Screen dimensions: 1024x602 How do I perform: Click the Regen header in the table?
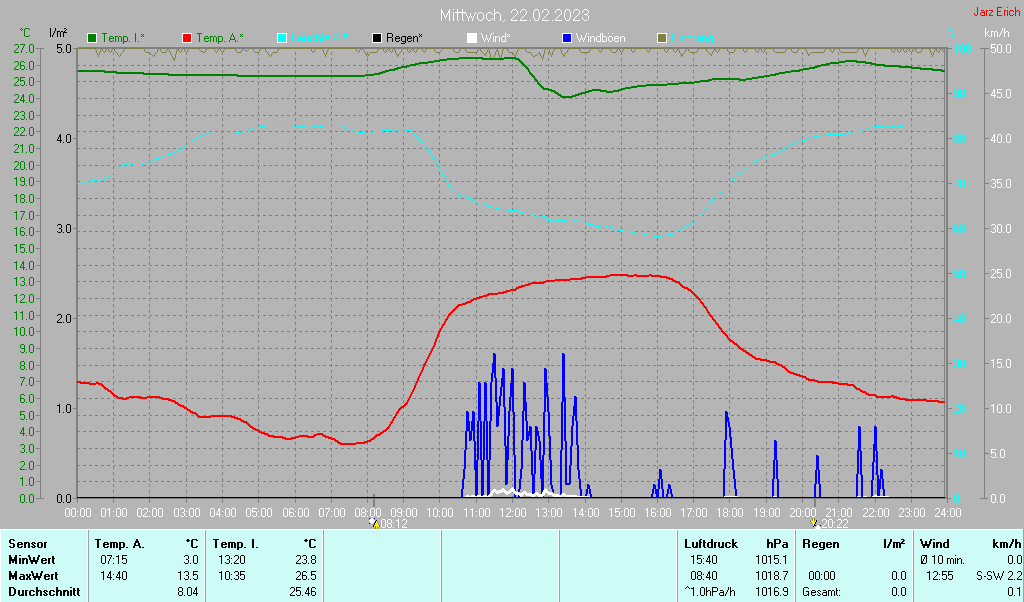coord(821,544)
